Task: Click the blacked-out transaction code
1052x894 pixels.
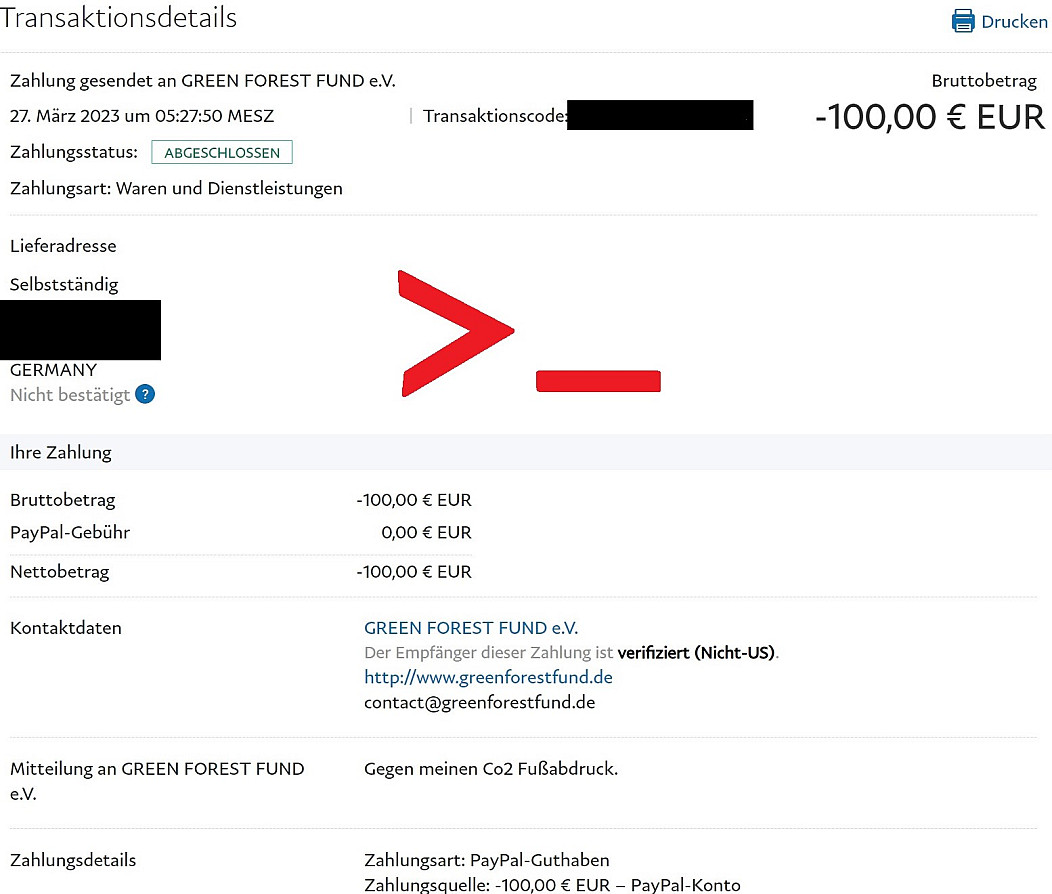Action: 660,115
